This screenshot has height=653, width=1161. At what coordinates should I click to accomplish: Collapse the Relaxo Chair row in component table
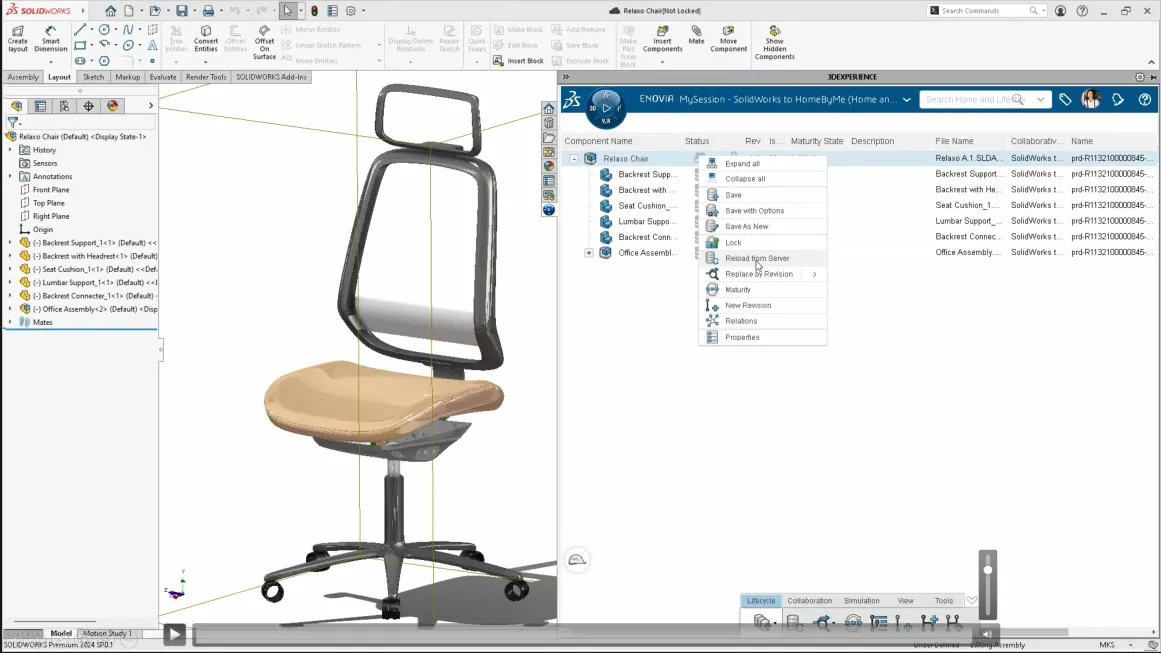[574, 159]
